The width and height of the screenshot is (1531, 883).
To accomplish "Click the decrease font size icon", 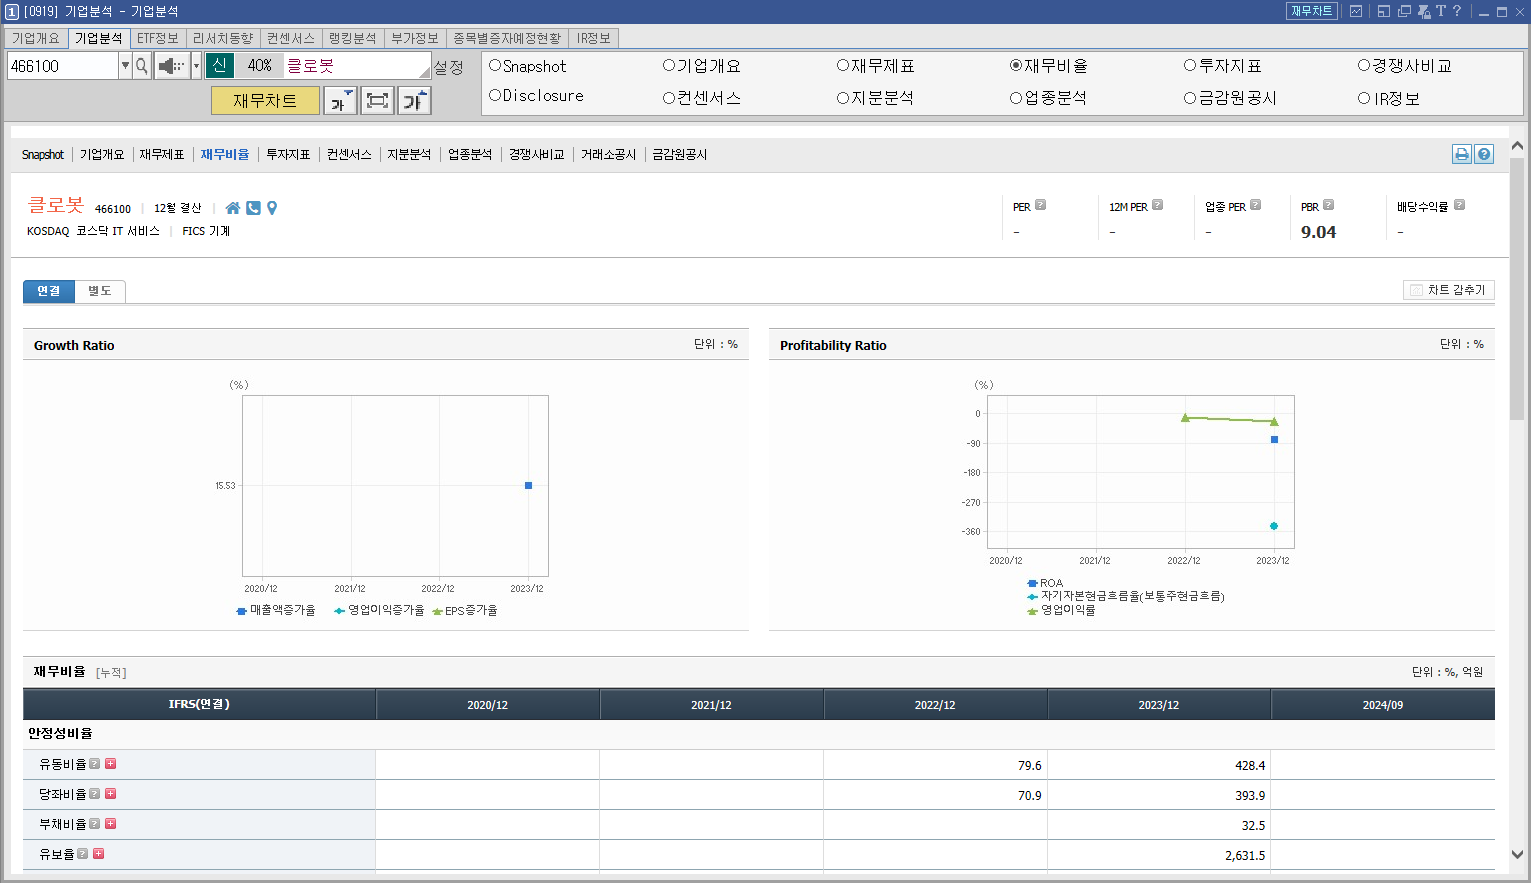I will pos(340,101).
